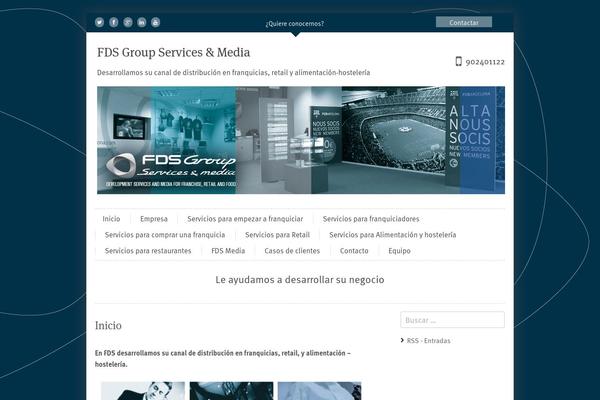The image size is (600, 400).
Task: Click the FDS Group header banner image
Action: point(301,140)
